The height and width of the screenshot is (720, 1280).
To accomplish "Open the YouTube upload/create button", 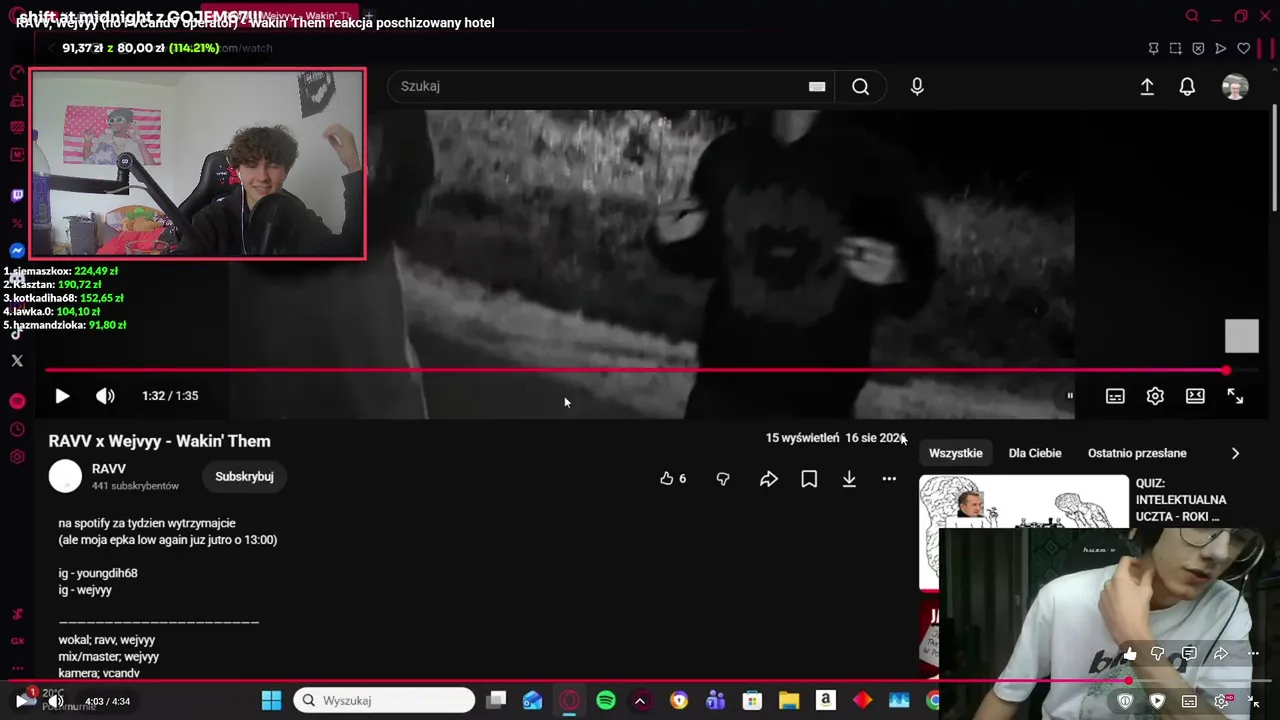I will click(1147, 87).
